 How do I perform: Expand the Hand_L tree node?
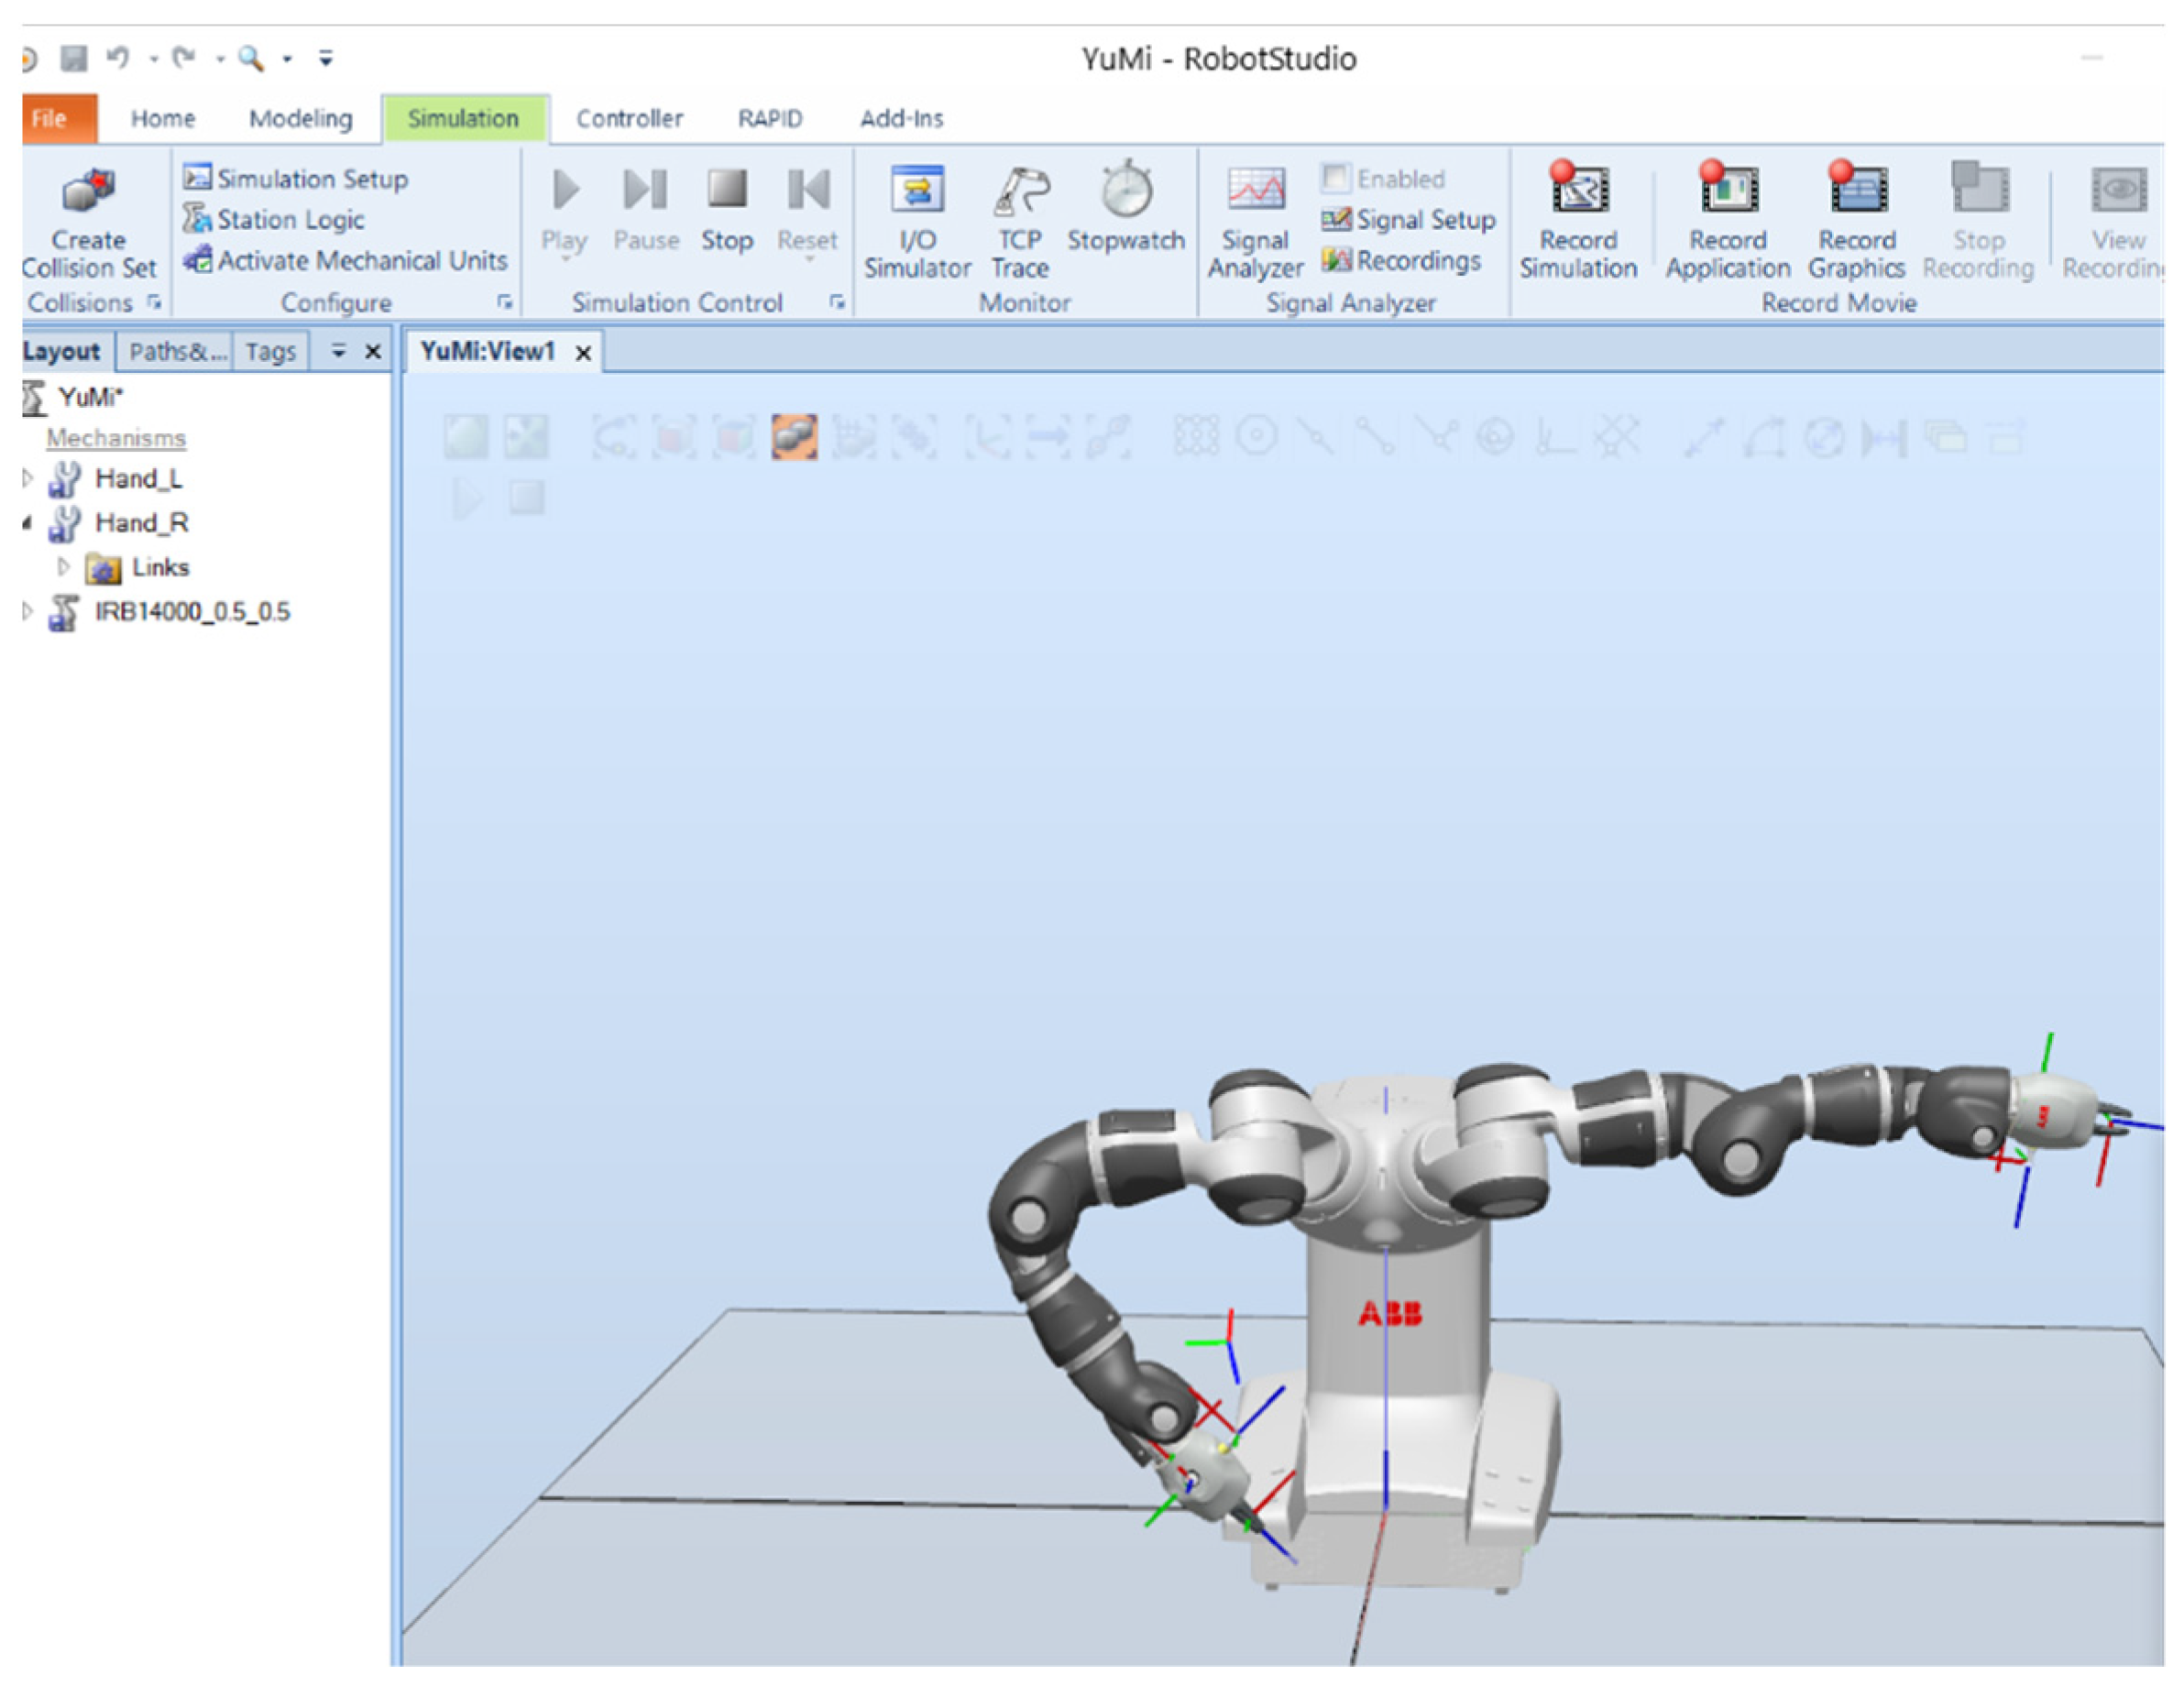[x=27, y=479]
